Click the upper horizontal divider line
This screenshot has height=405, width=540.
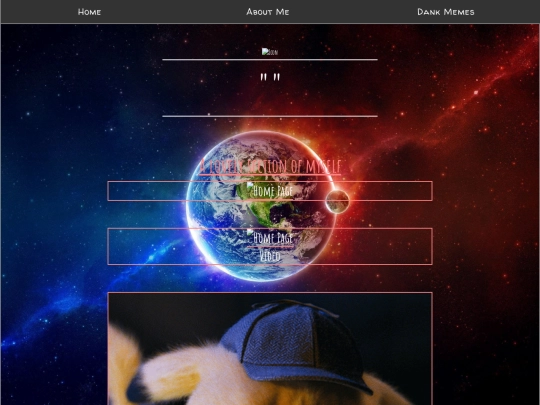pyautogui.click(x=270, y=60)
